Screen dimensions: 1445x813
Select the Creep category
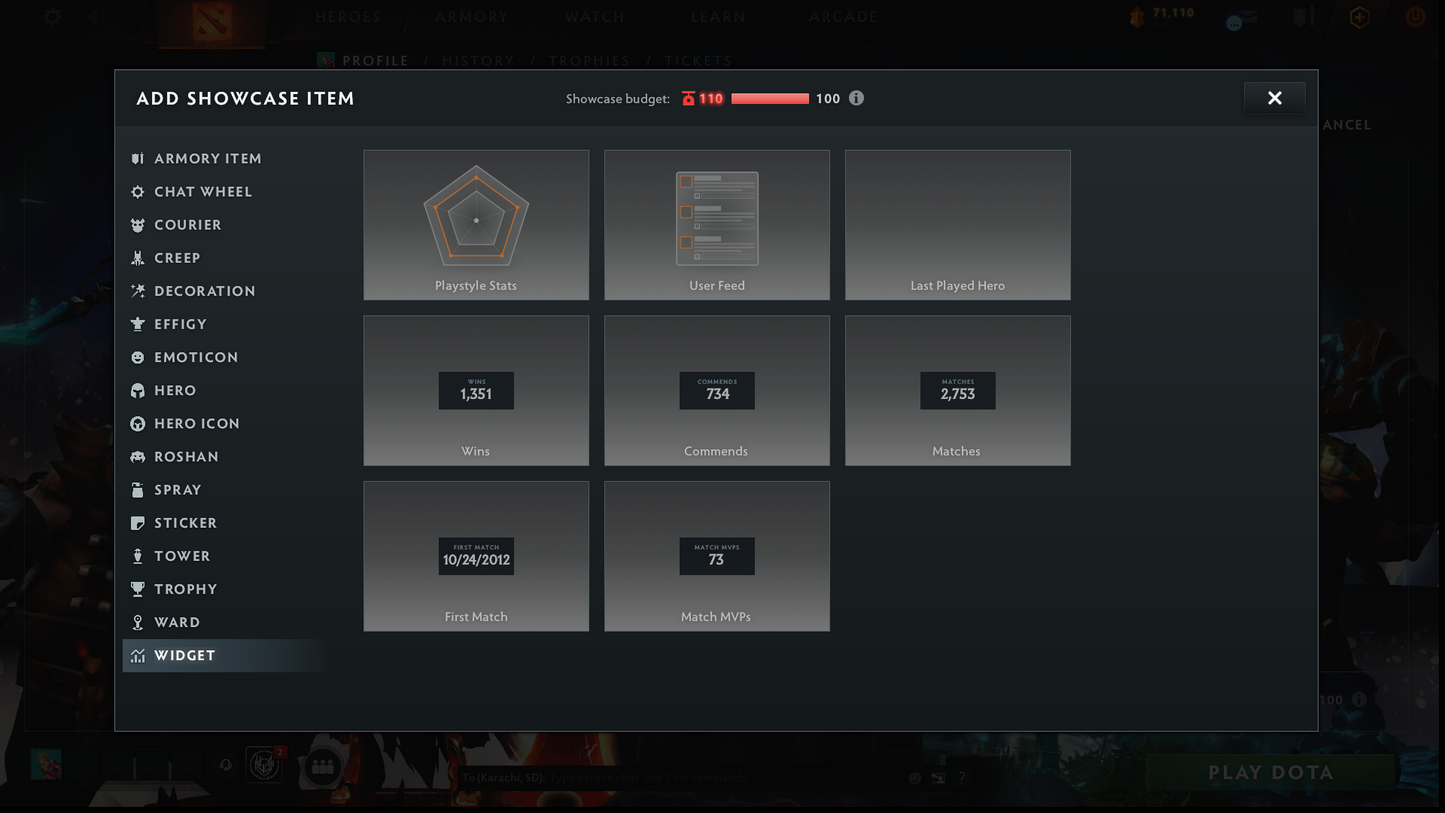(225, 257)
